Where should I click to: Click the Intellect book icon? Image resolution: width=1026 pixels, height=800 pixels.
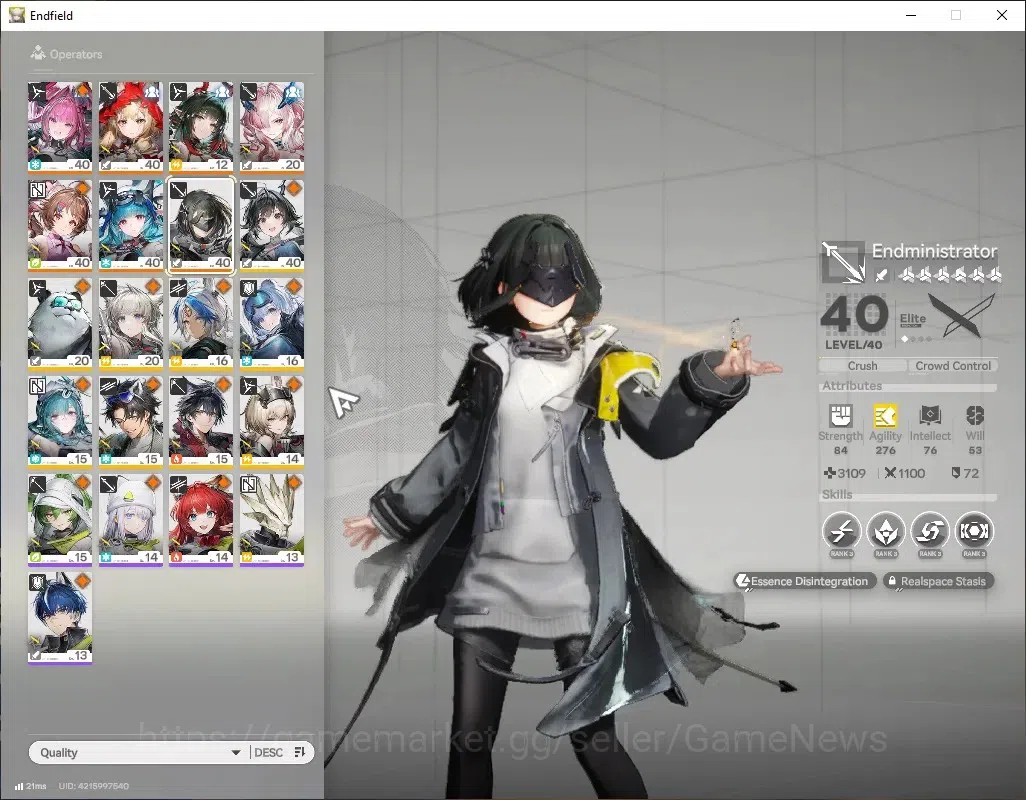point(930,415)
